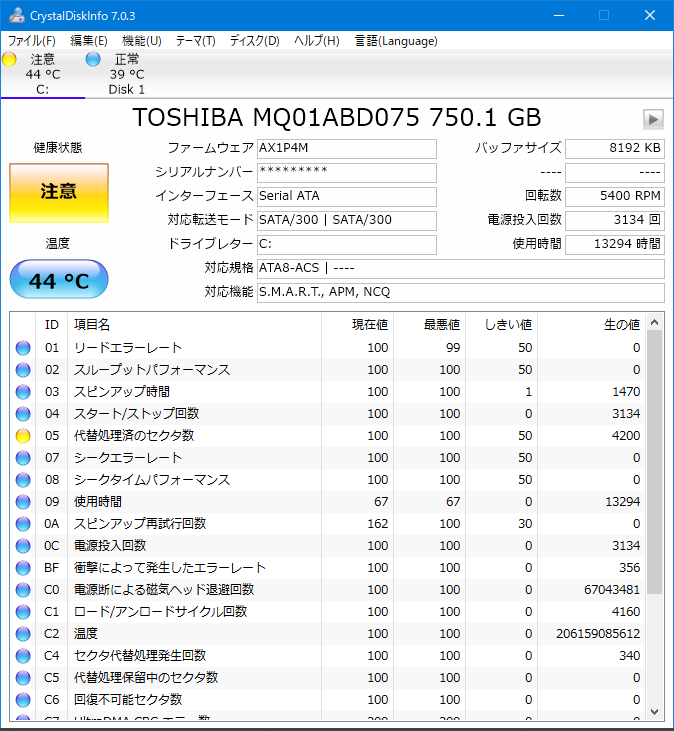Open the ディスク(D) menu
The height and width of the screenshot is (731, 674).
coord(254,41)
